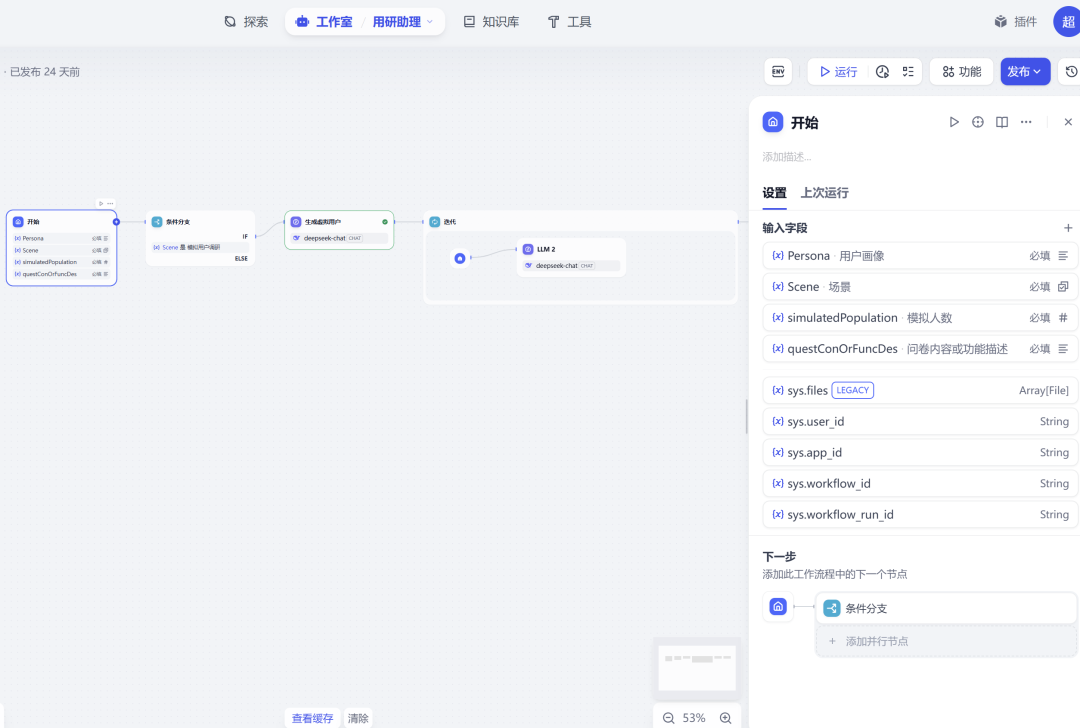Image resolution: width=1080 pixels, height=728 pixels.
Task: Open the ENV environment variables panel
Action: point(778,71)
